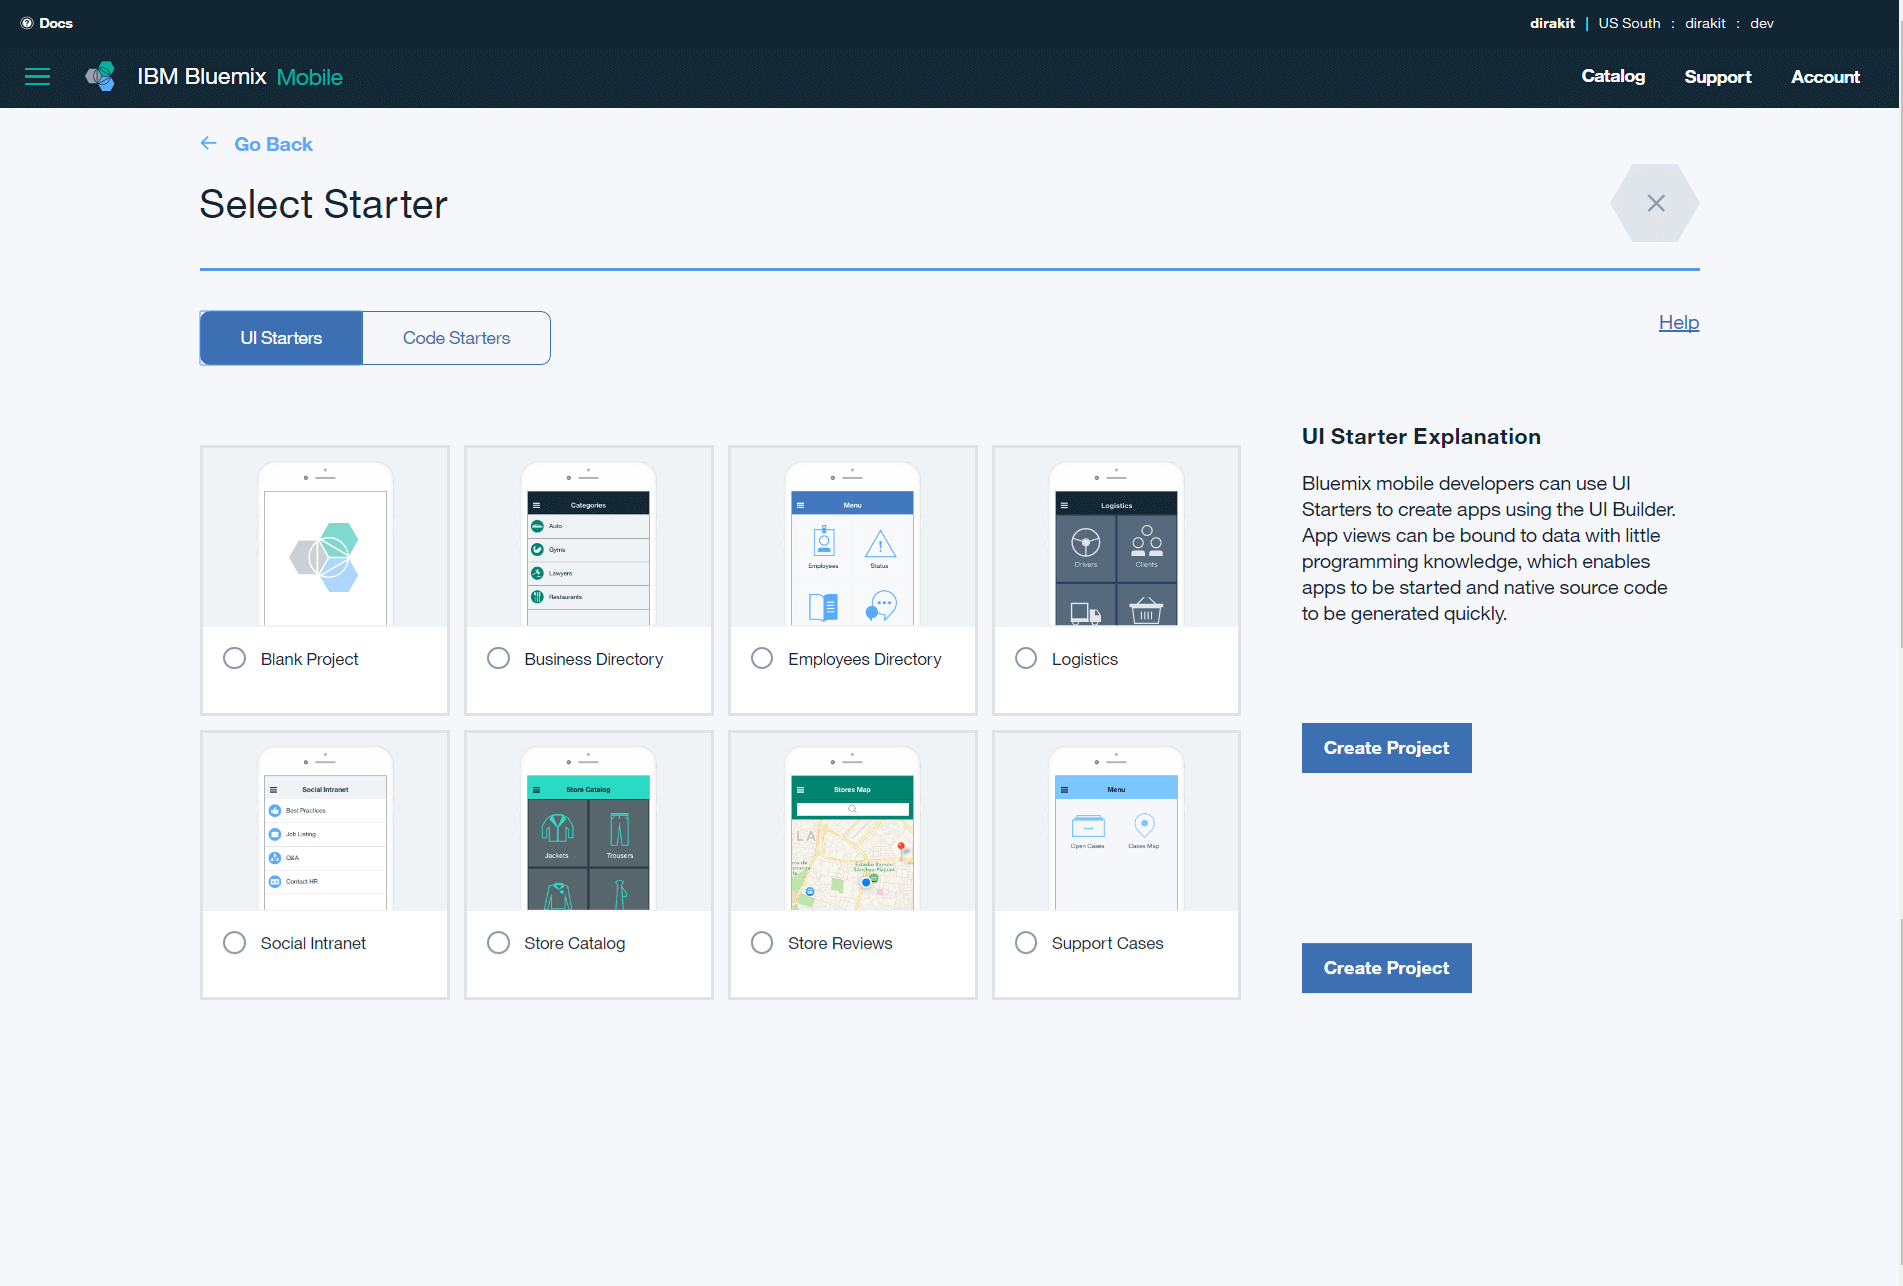Click the Employees Directory phone thumbnail
This screenshot has height=1286, width=1903.
852,544
